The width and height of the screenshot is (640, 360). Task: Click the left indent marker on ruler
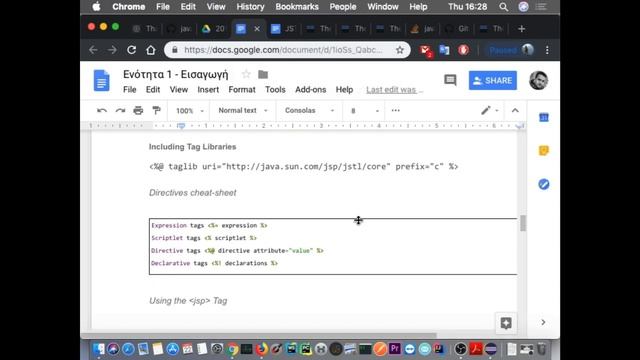pos(181,126)
